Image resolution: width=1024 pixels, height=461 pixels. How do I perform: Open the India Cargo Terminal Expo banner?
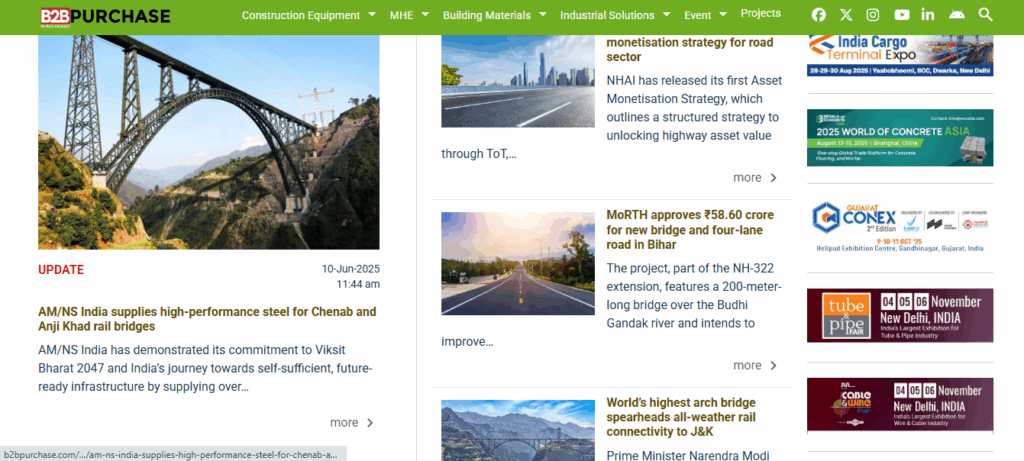coord(900,56)
